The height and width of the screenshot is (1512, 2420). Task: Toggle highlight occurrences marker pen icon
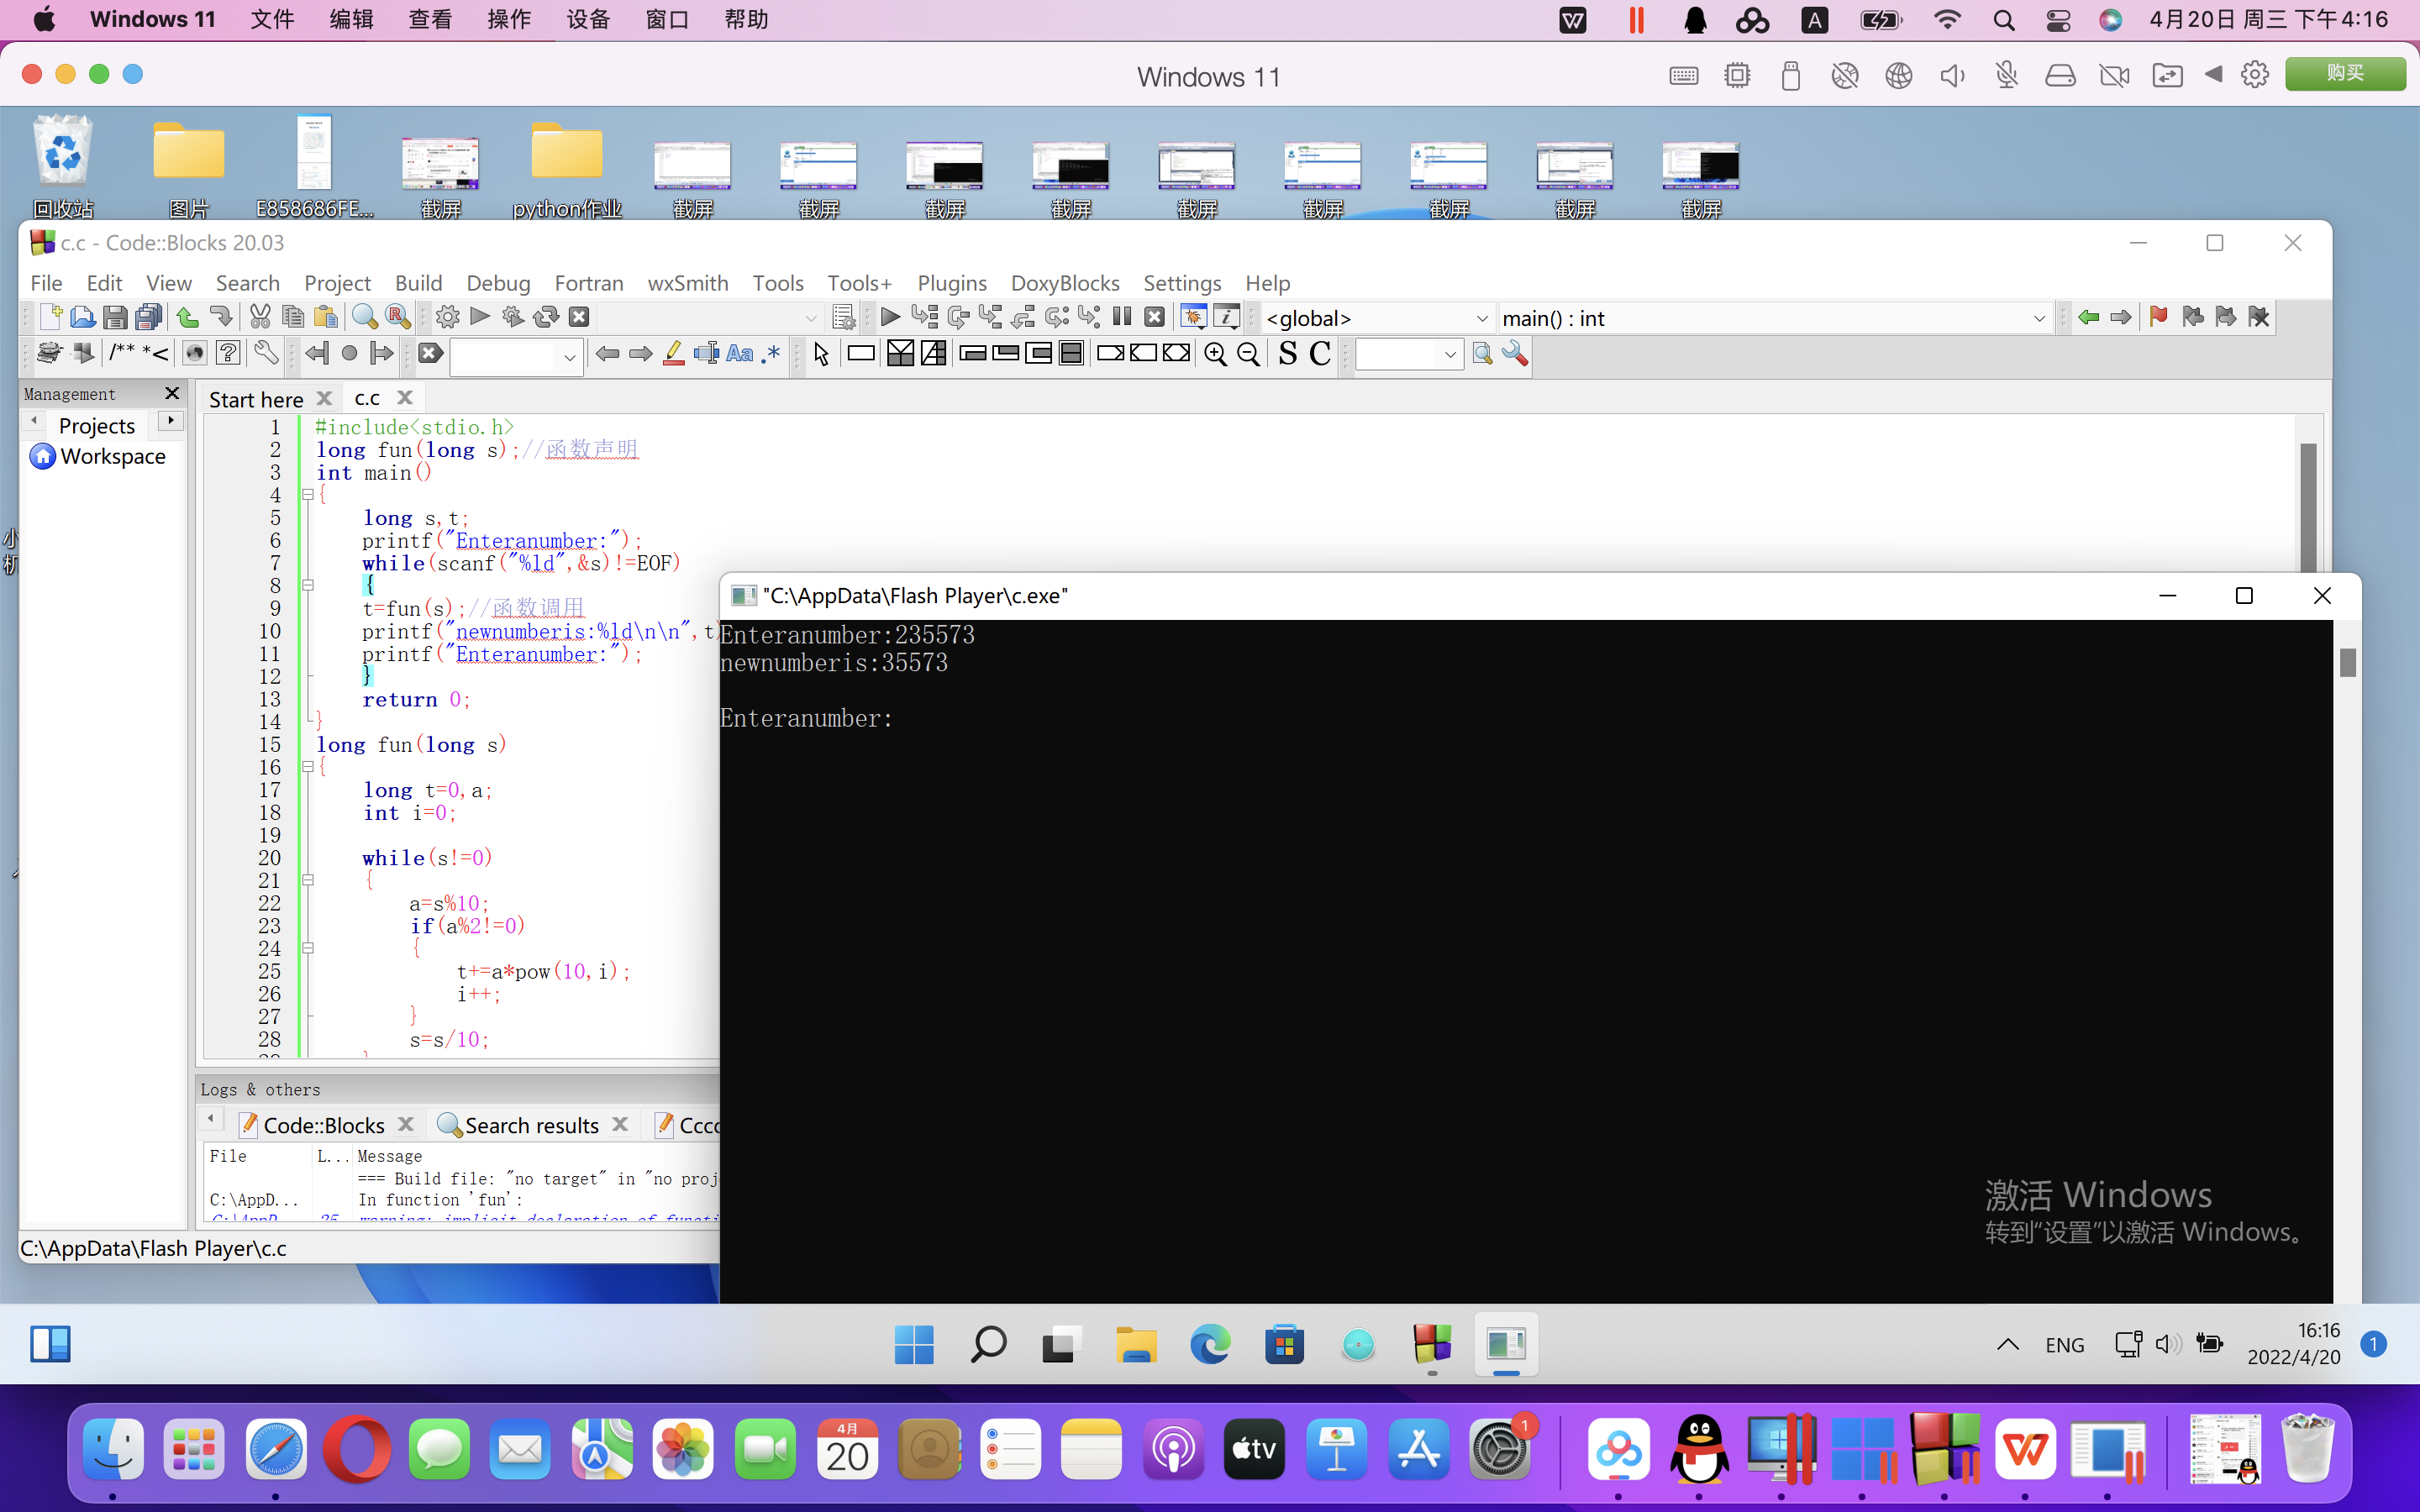673,354
